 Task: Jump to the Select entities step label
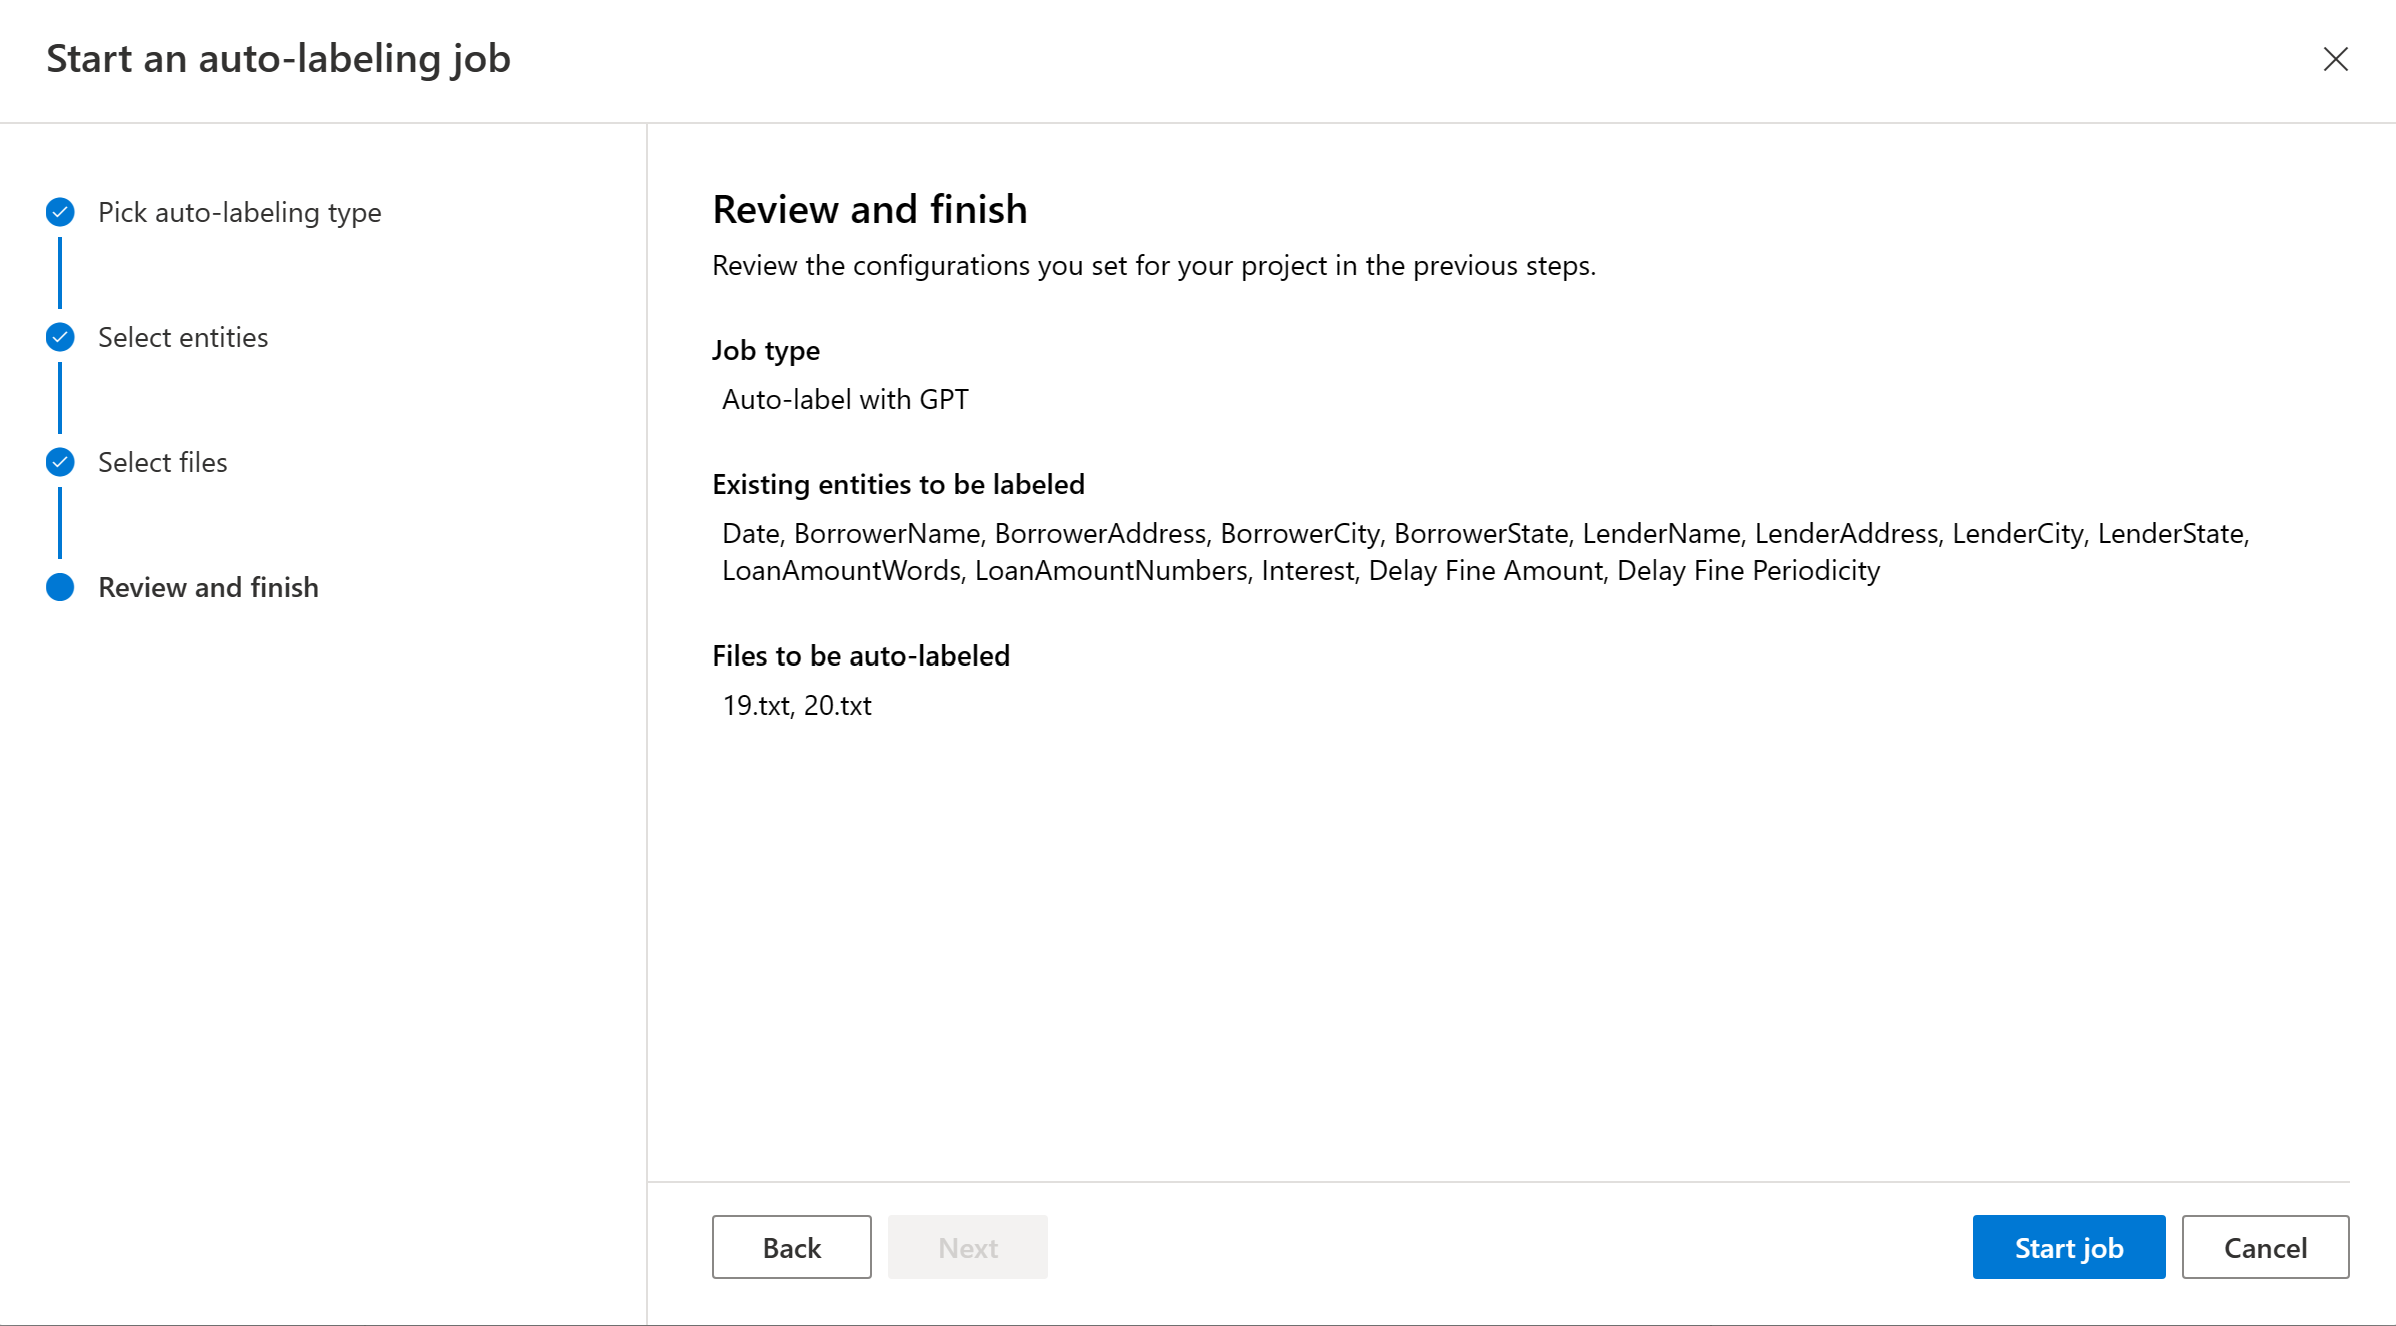tap(183, 337)
